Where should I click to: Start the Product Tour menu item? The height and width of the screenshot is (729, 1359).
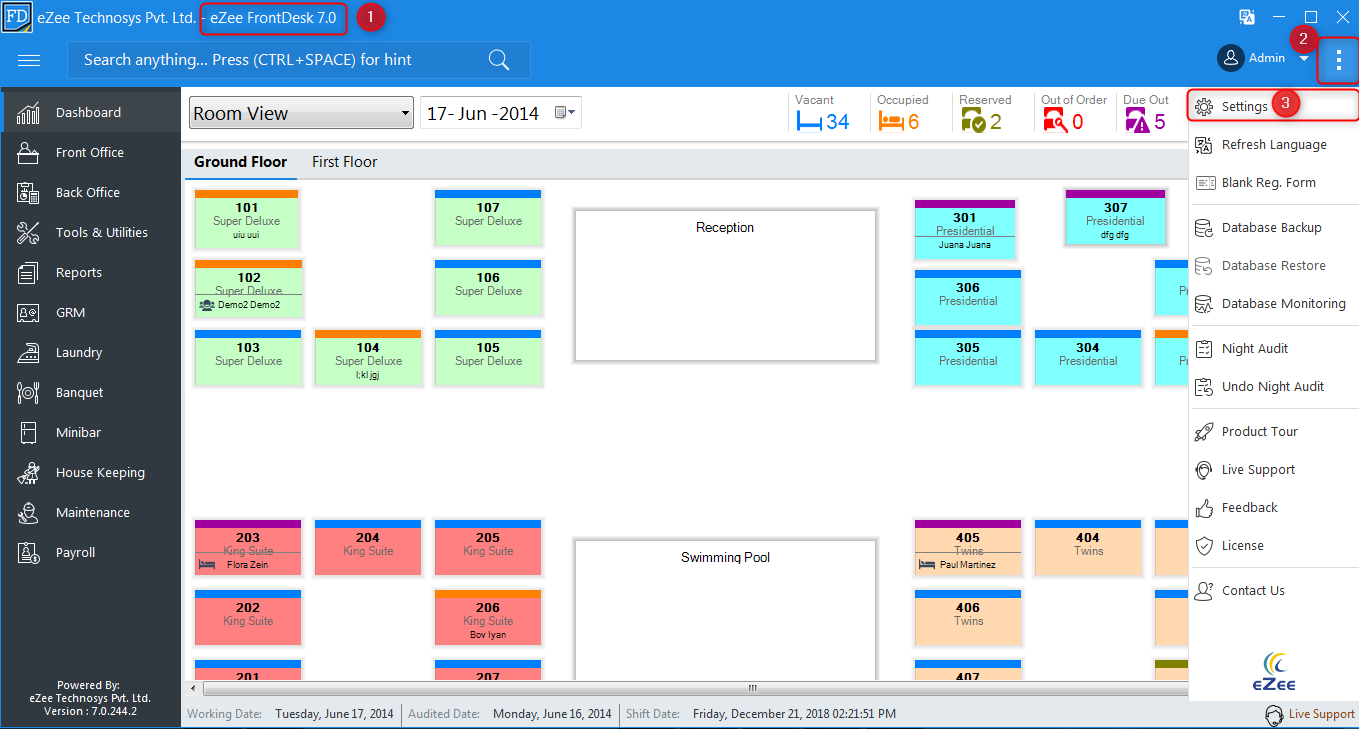(x=1274, y=432)
